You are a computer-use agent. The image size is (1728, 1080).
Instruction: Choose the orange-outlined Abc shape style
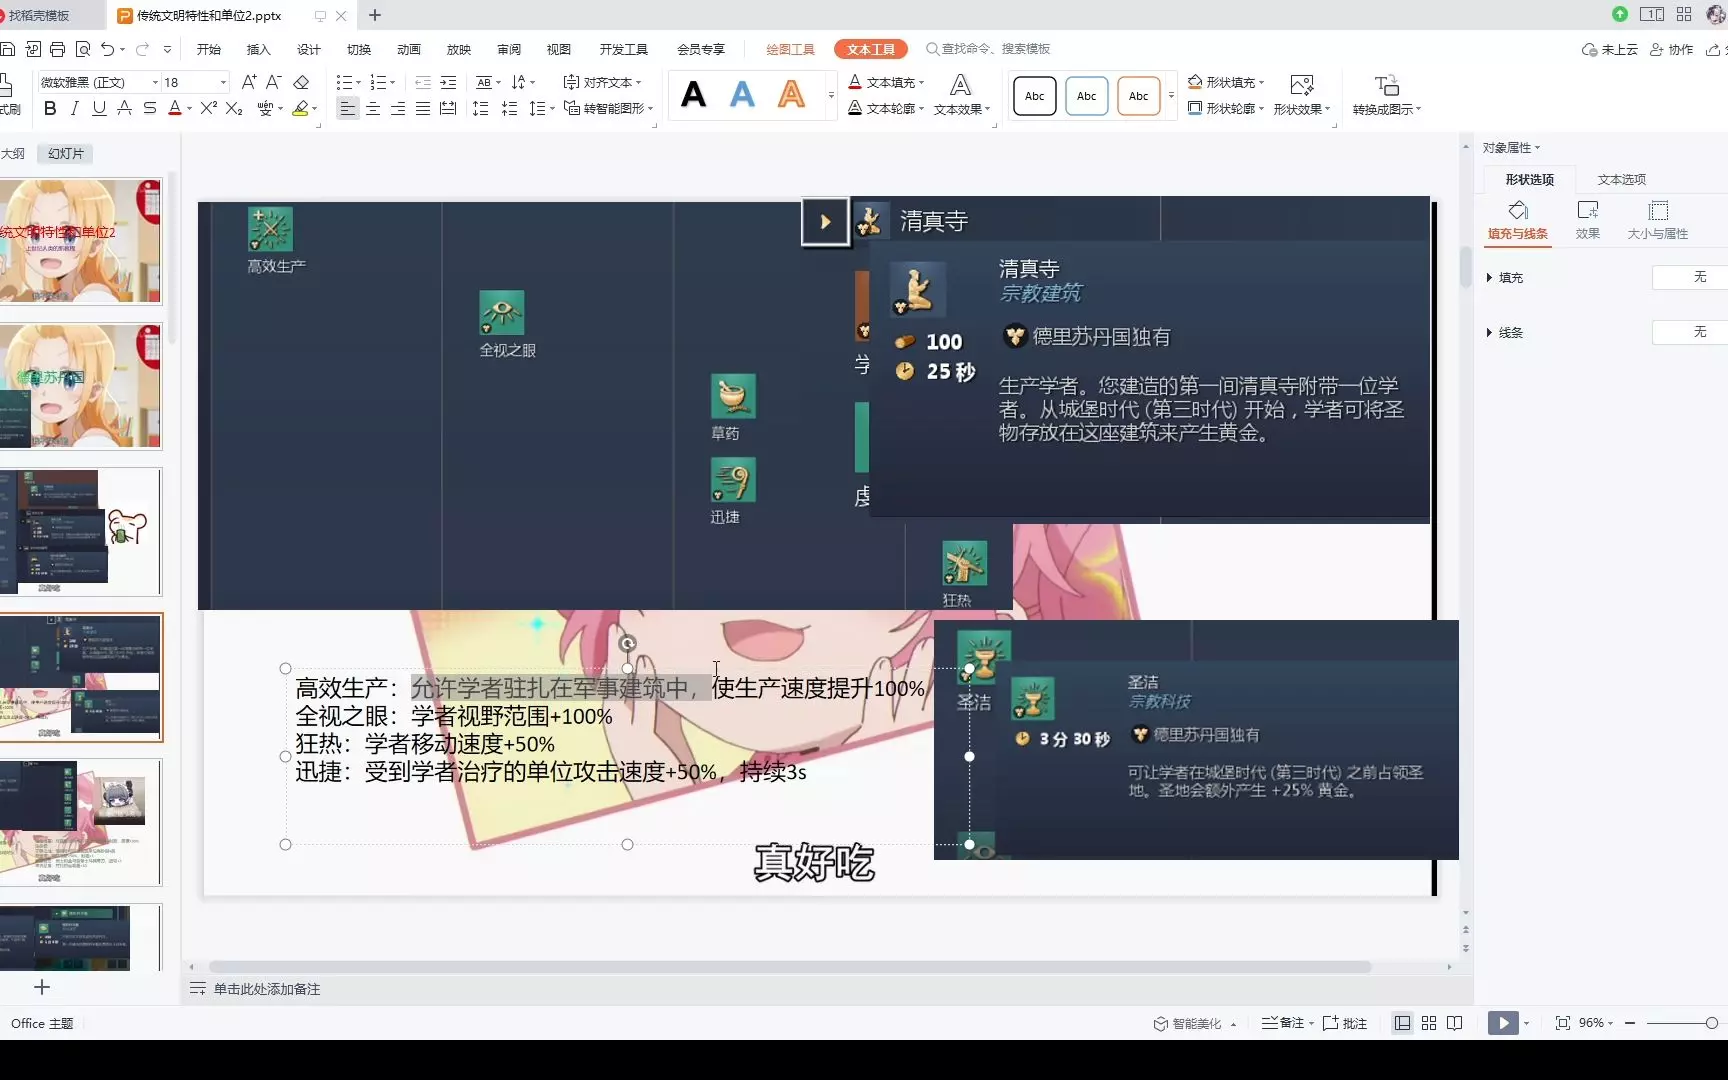point(1139,96)
